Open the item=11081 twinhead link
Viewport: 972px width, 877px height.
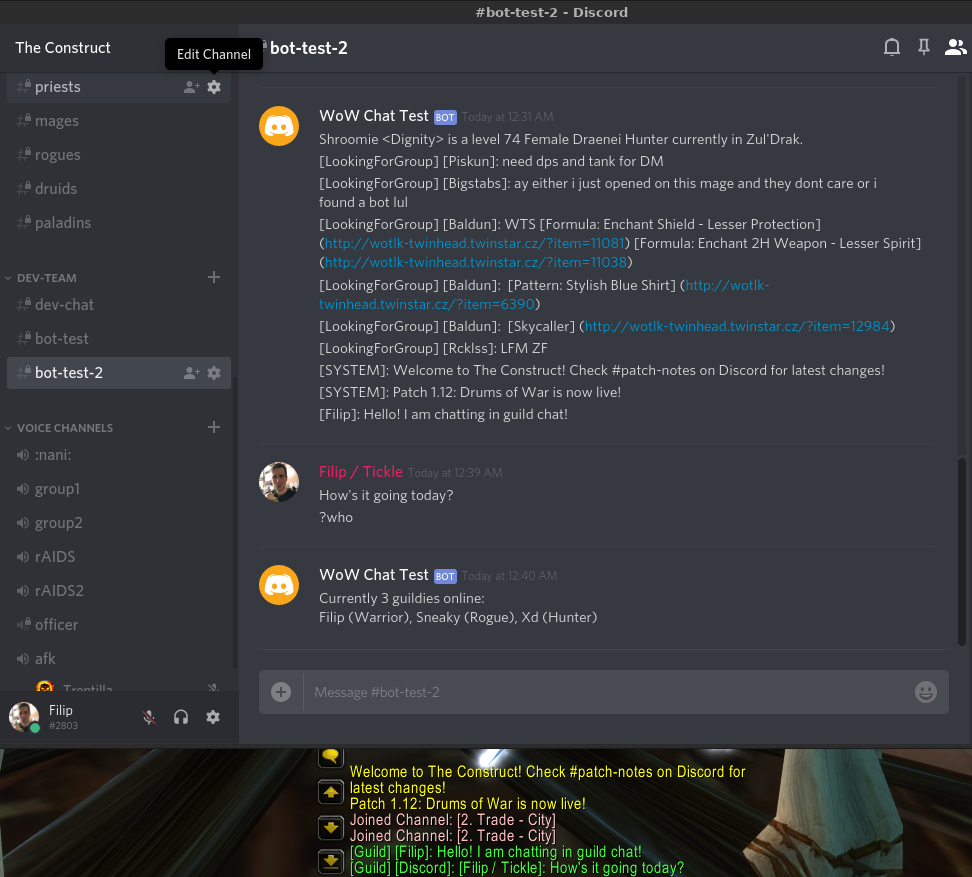click(x=475, y=243)
